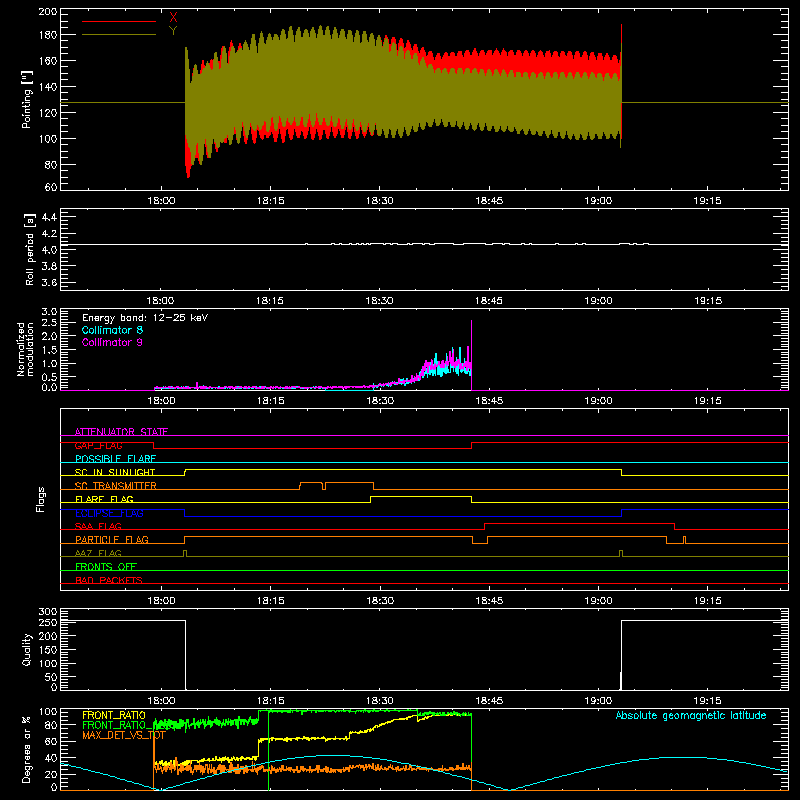Click the PARTICLE_FLAG label
The width and height of the screenshot is (800, 800).
click(x=112, y=539)
